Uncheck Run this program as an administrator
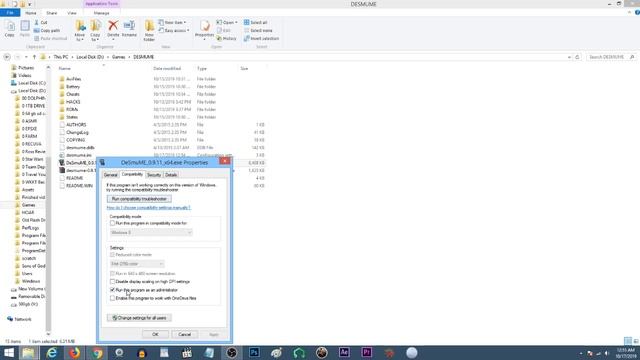 (112, 290)
